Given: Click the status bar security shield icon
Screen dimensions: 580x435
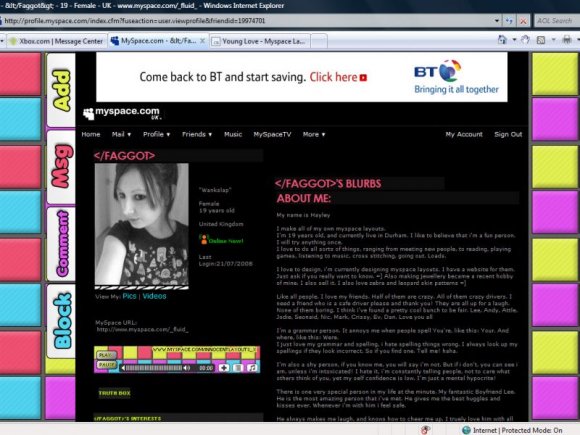Looking at the screenshot, I should [x=425, y=430].
